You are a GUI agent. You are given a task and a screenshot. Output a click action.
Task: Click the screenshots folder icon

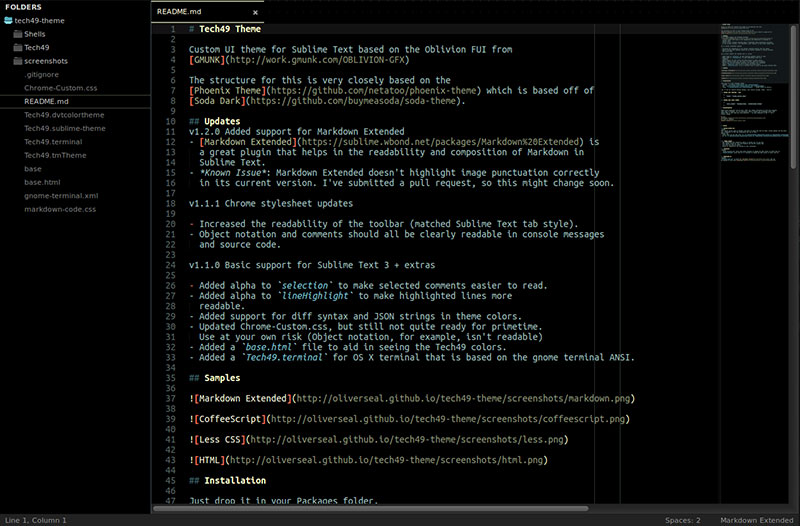coord(18,61)
